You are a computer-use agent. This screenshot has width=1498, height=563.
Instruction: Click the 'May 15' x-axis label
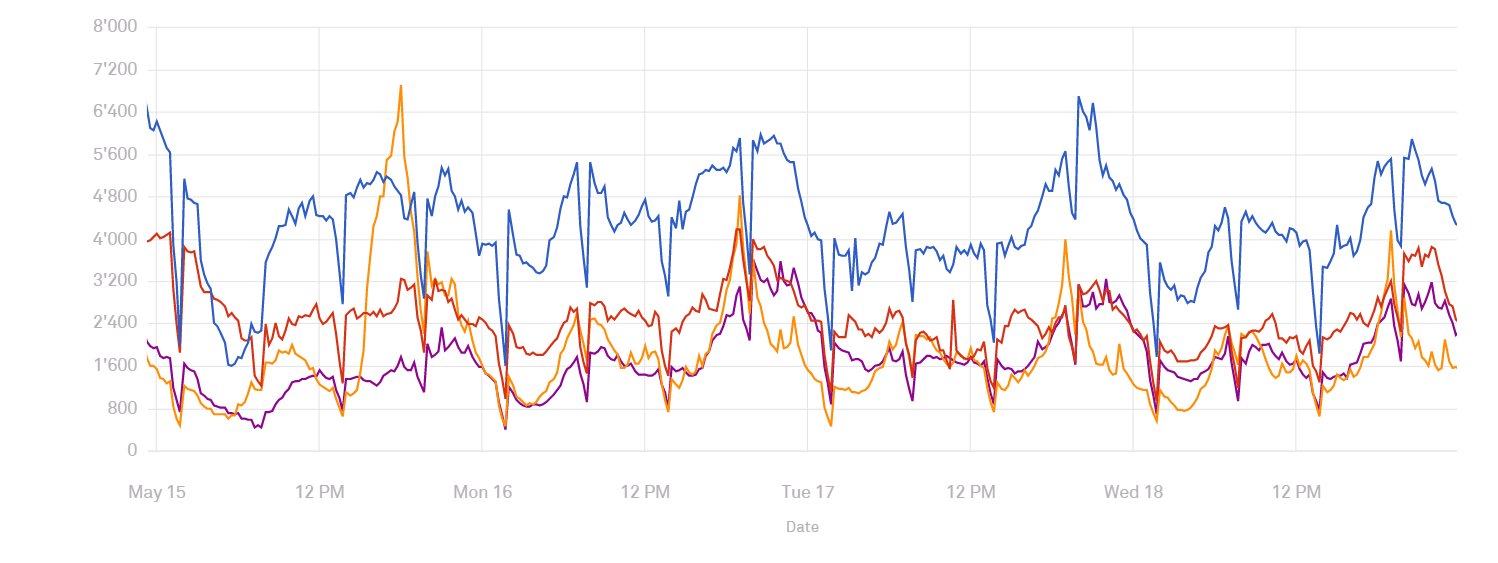(x=157, y=492)
